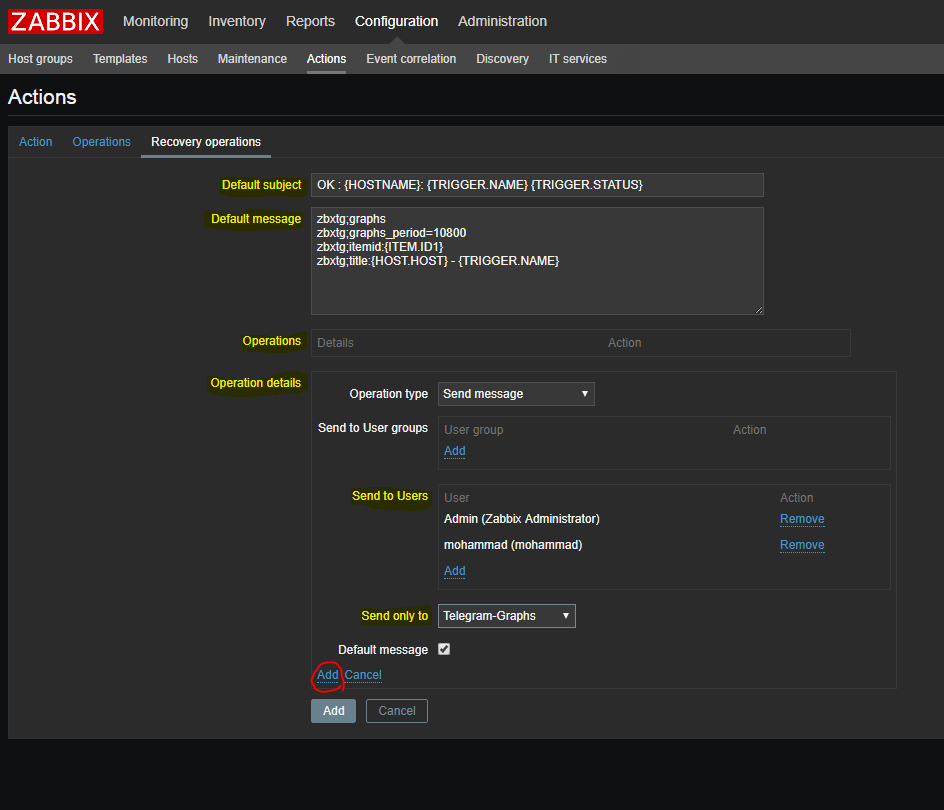
Task: Click the Default subject input field
Action: pyautogui.click(x=536, y=185)
